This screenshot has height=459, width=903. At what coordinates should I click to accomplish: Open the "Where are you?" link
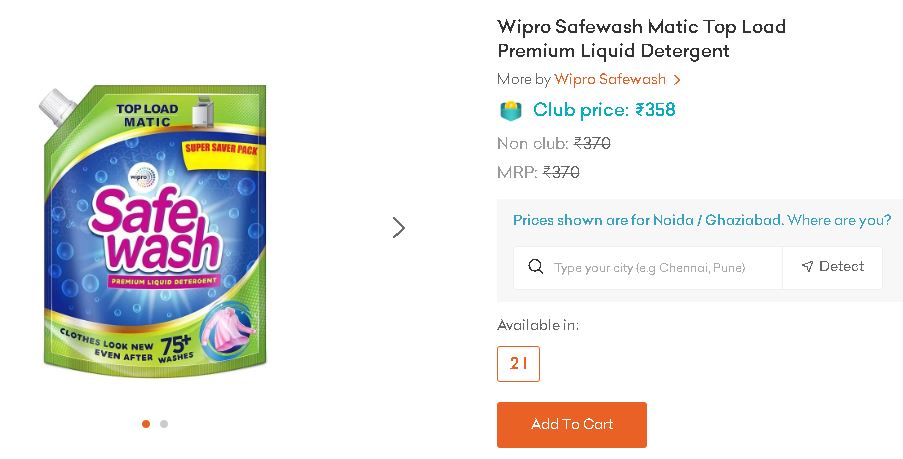click(x=839, y=220)
